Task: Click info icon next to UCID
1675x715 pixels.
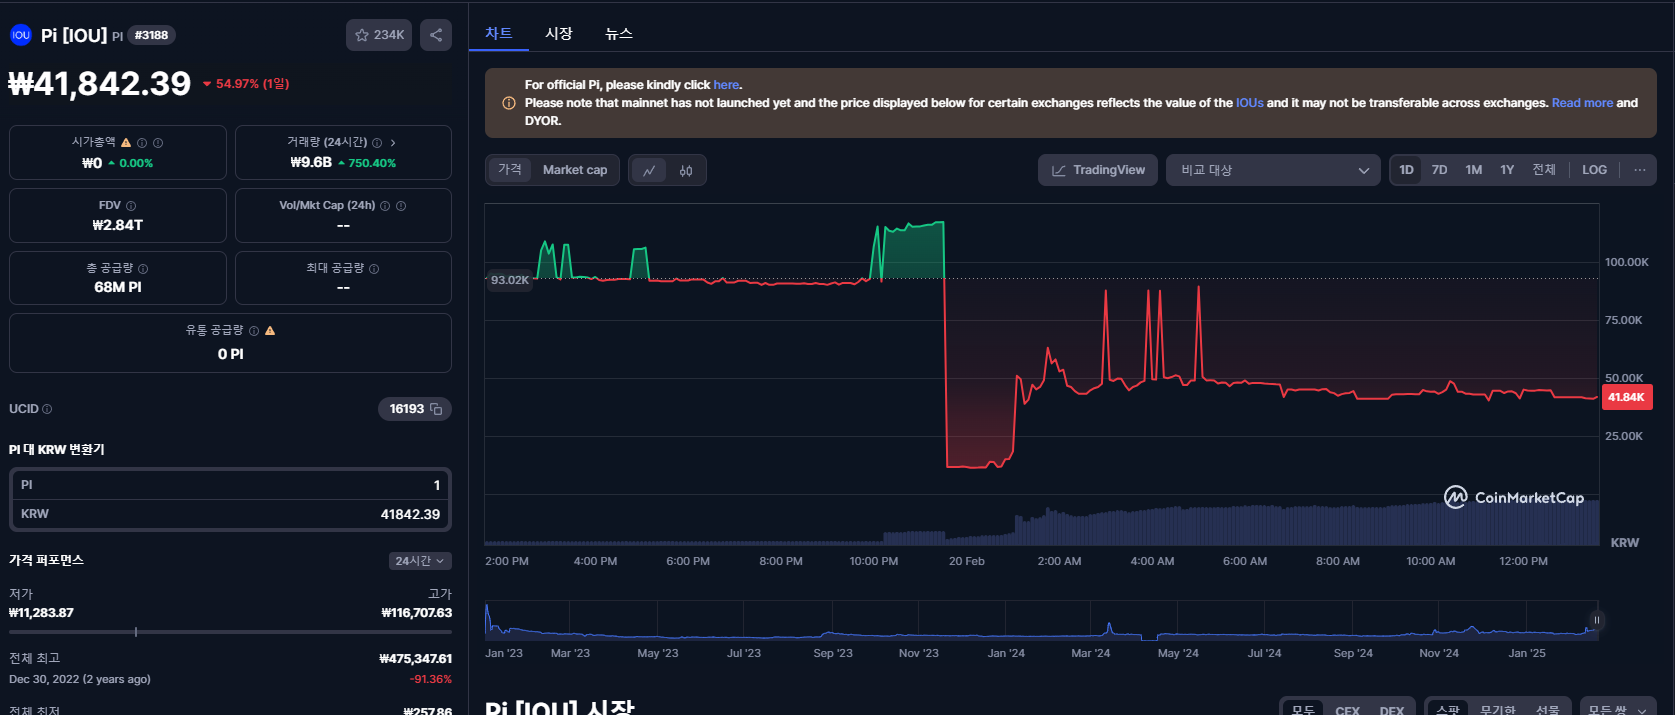Action: 47,409
